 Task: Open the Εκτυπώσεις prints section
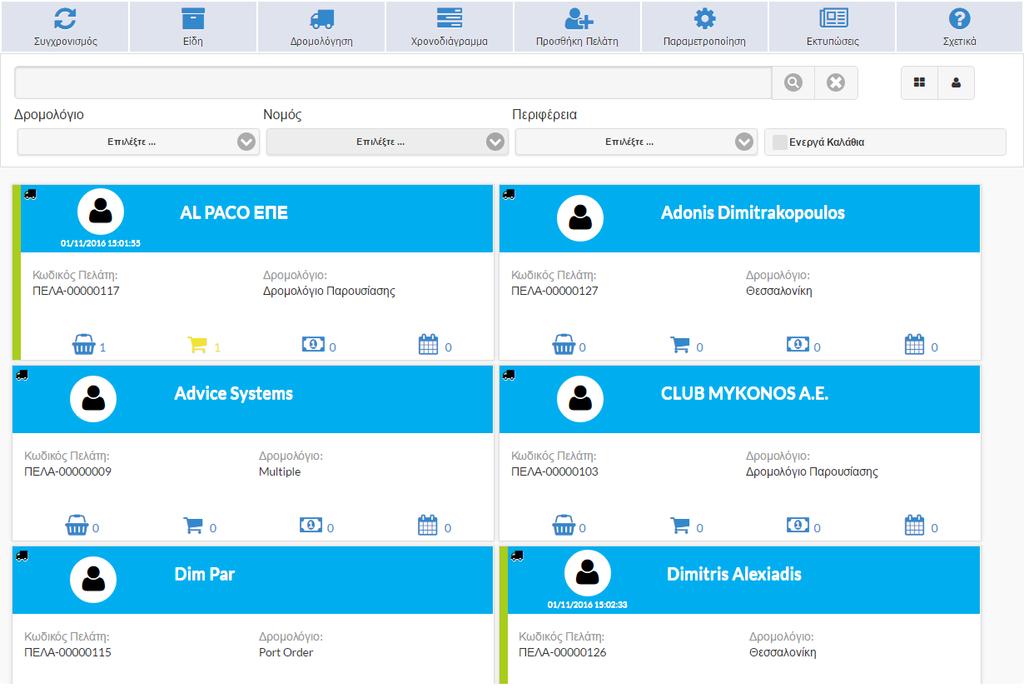pos(833,26)
